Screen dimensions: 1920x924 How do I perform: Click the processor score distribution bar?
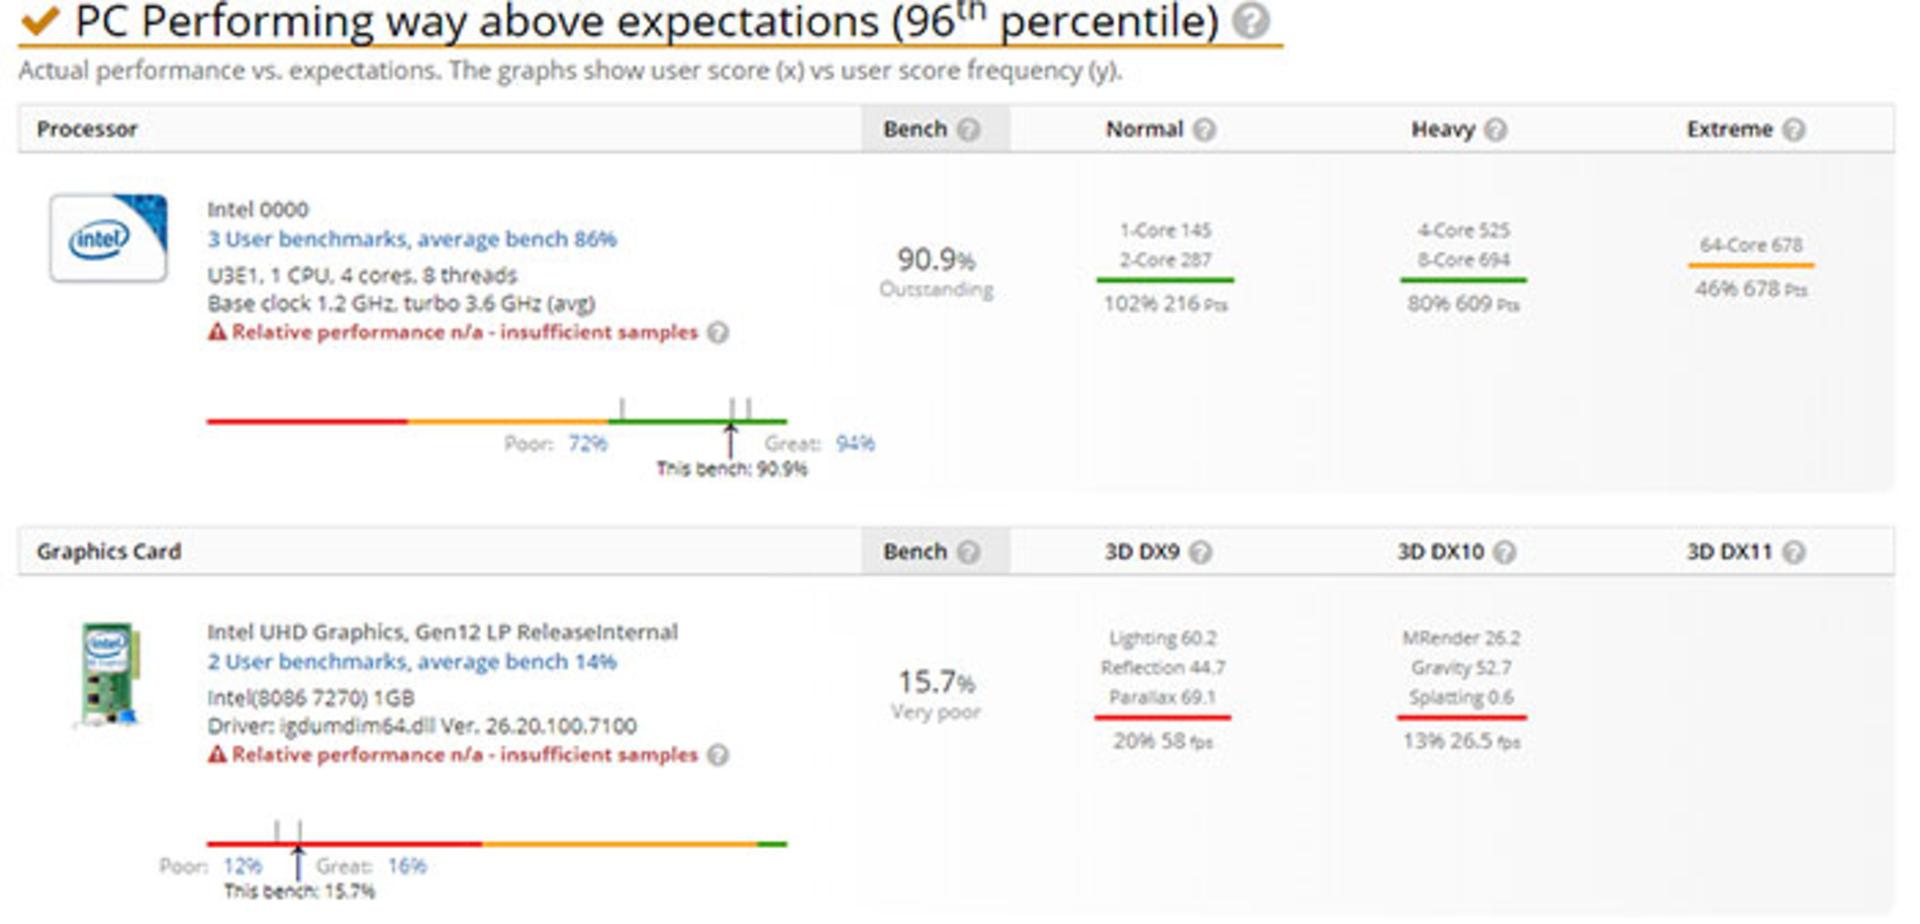(497, 421)
